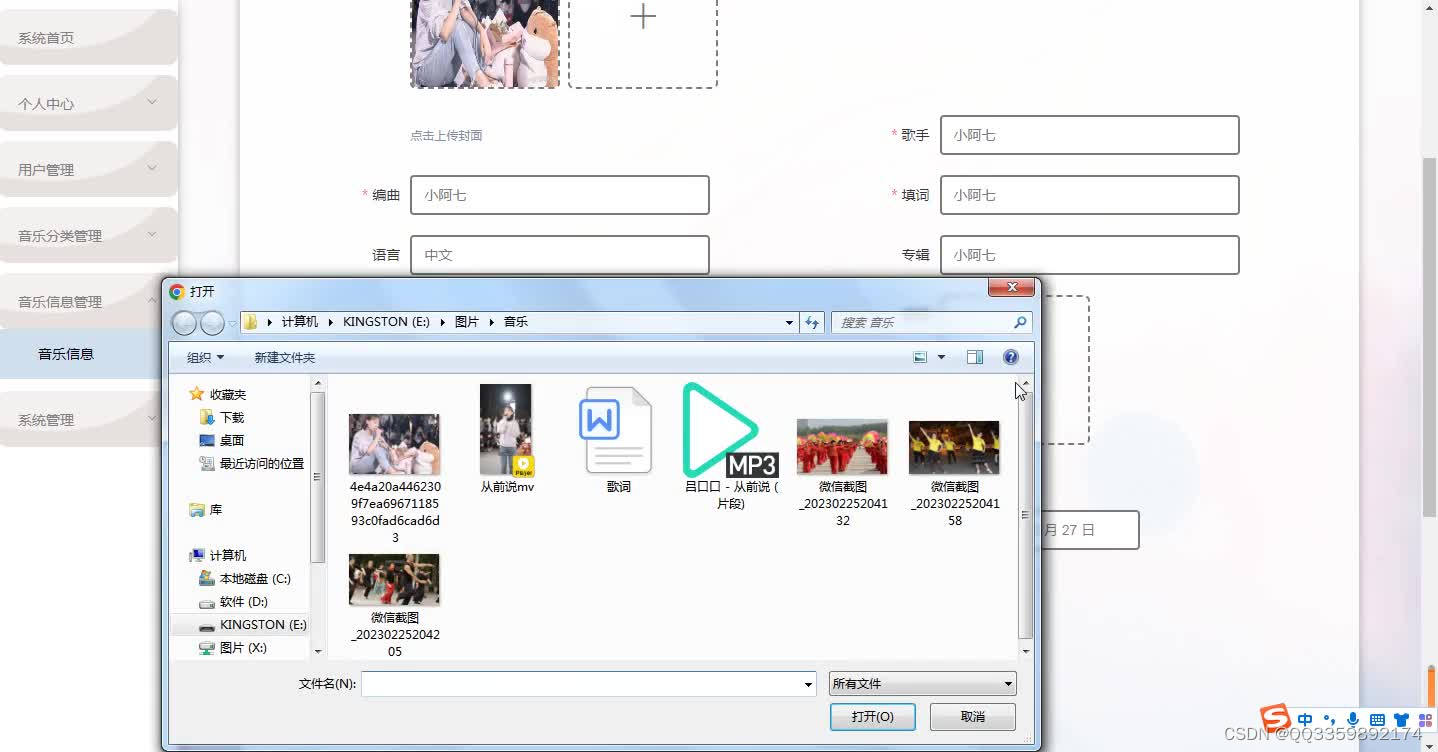The image size is (1438, 752).
Task: Click the microphone voice input icon
Action: 1353,720
